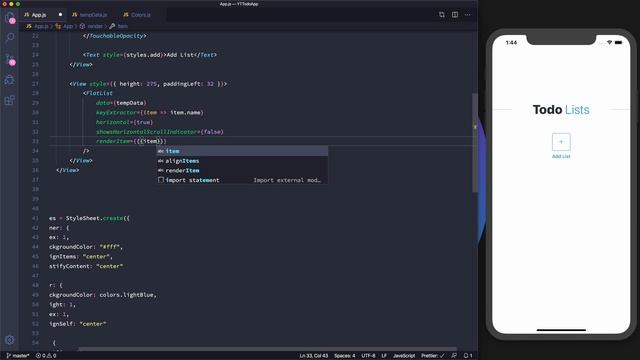Open changes compare icon in editor toolbar
Screen dimensions: 640x360
[x=442, y=15]
